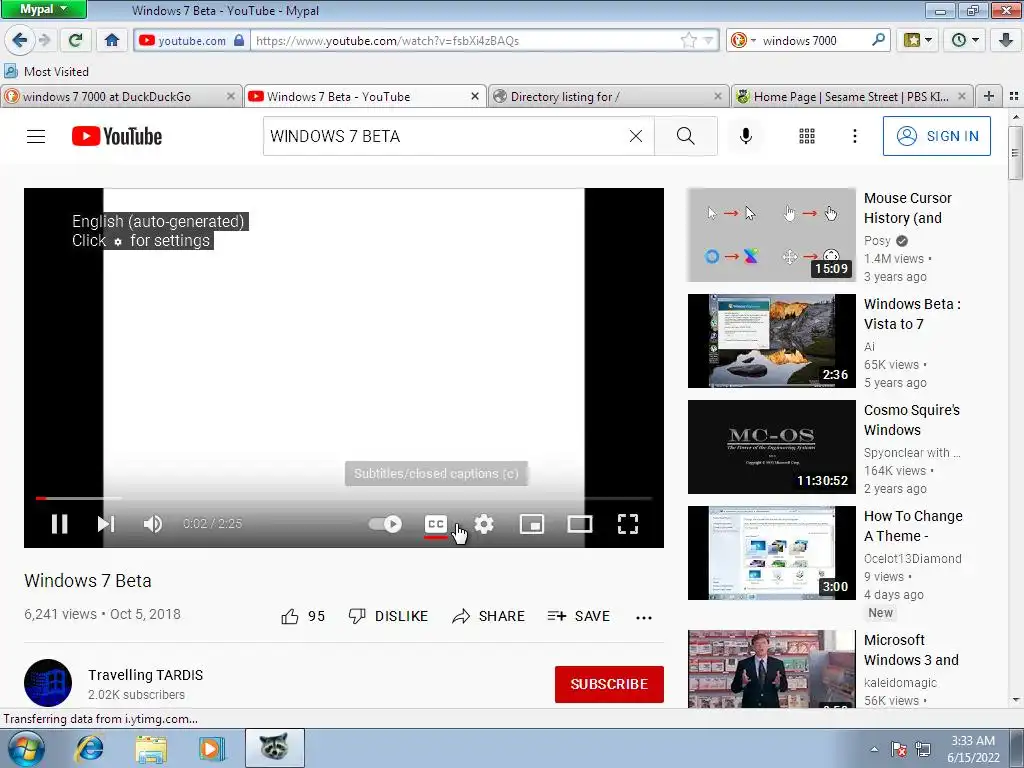Open Cosmo Squire's Windows video title
1024x768 pixels.
coord(912,420)
